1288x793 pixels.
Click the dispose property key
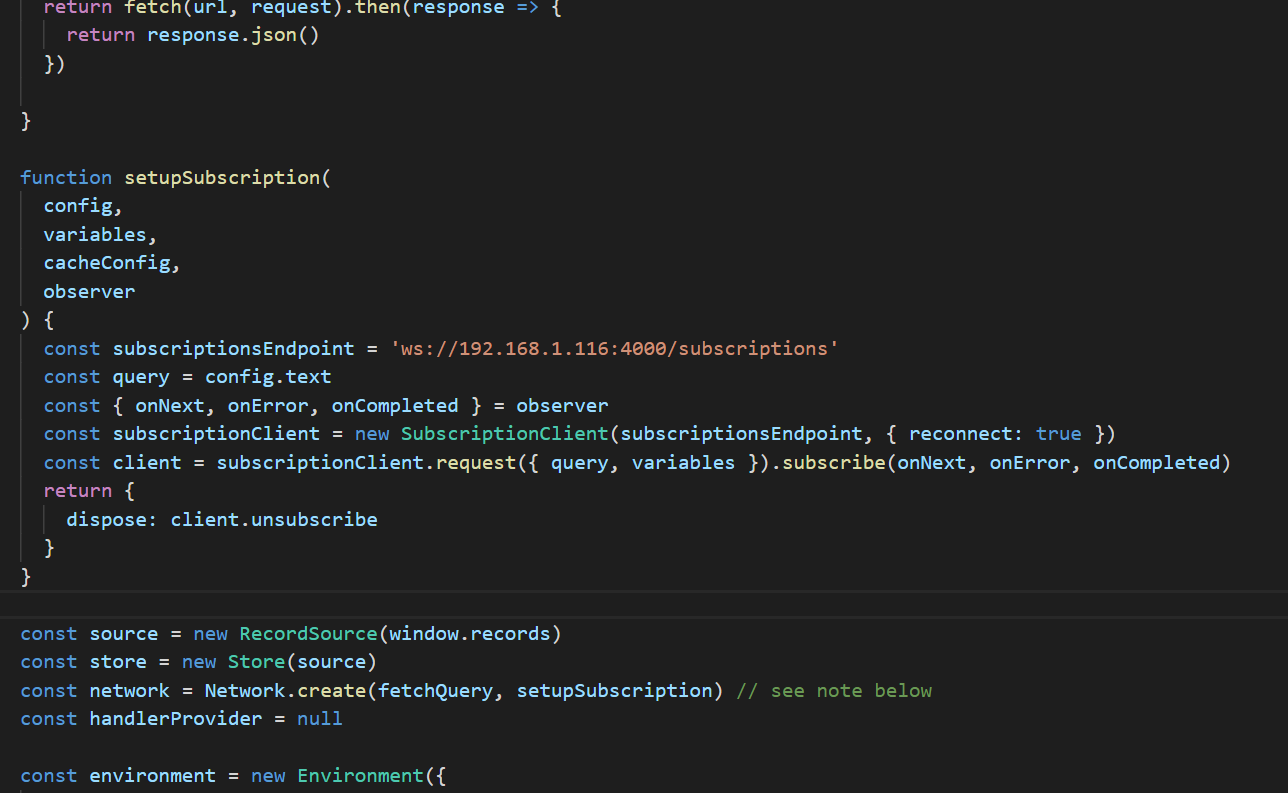(x=105, y=519)
